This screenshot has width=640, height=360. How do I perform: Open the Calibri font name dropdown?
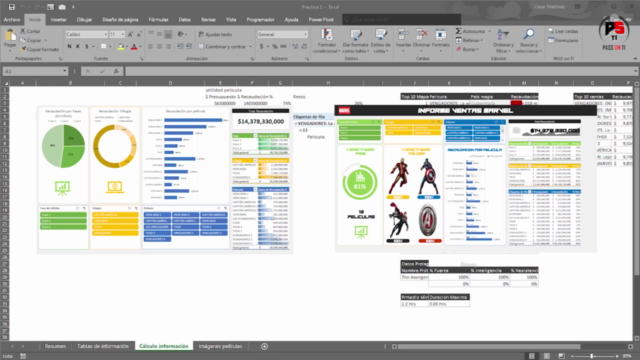click(x=105, y=35)
